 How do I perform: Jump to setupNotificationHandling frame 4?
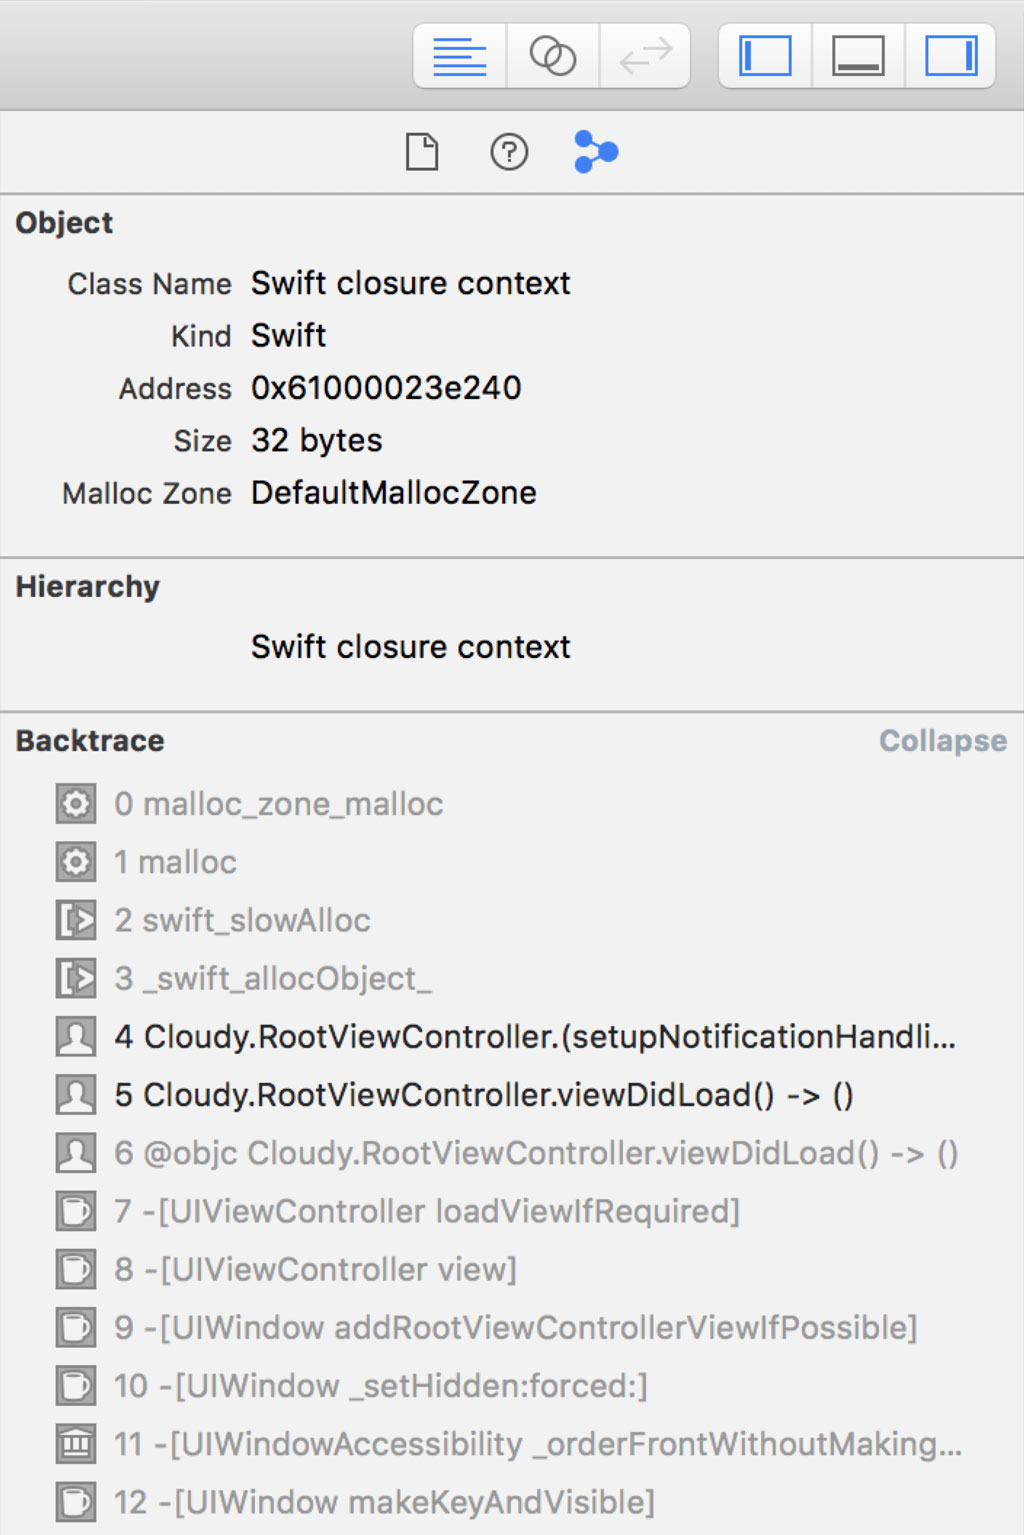coord(534,1037)
